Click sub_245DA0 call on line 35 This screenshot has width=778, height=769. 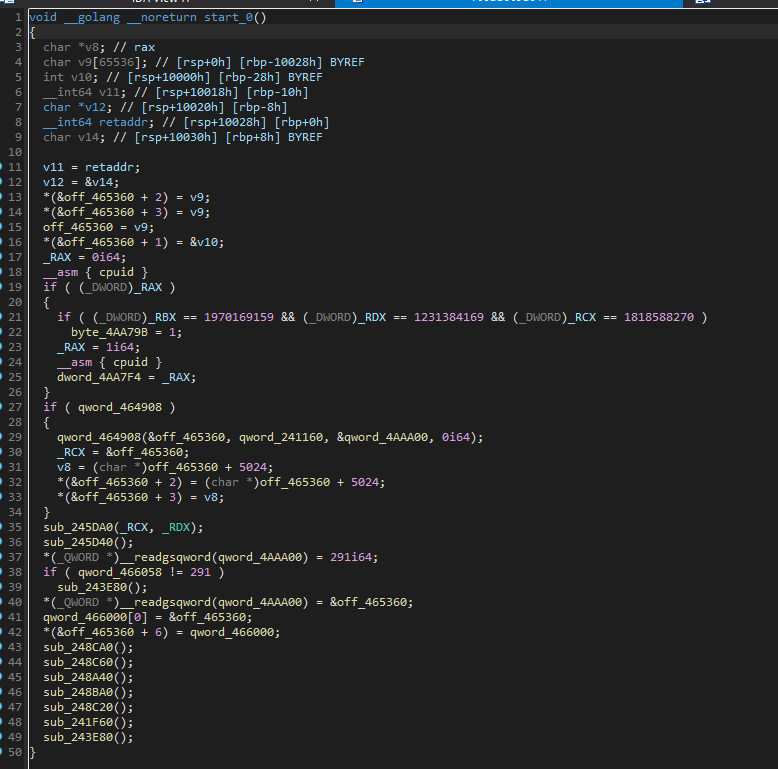pos(78,527)
